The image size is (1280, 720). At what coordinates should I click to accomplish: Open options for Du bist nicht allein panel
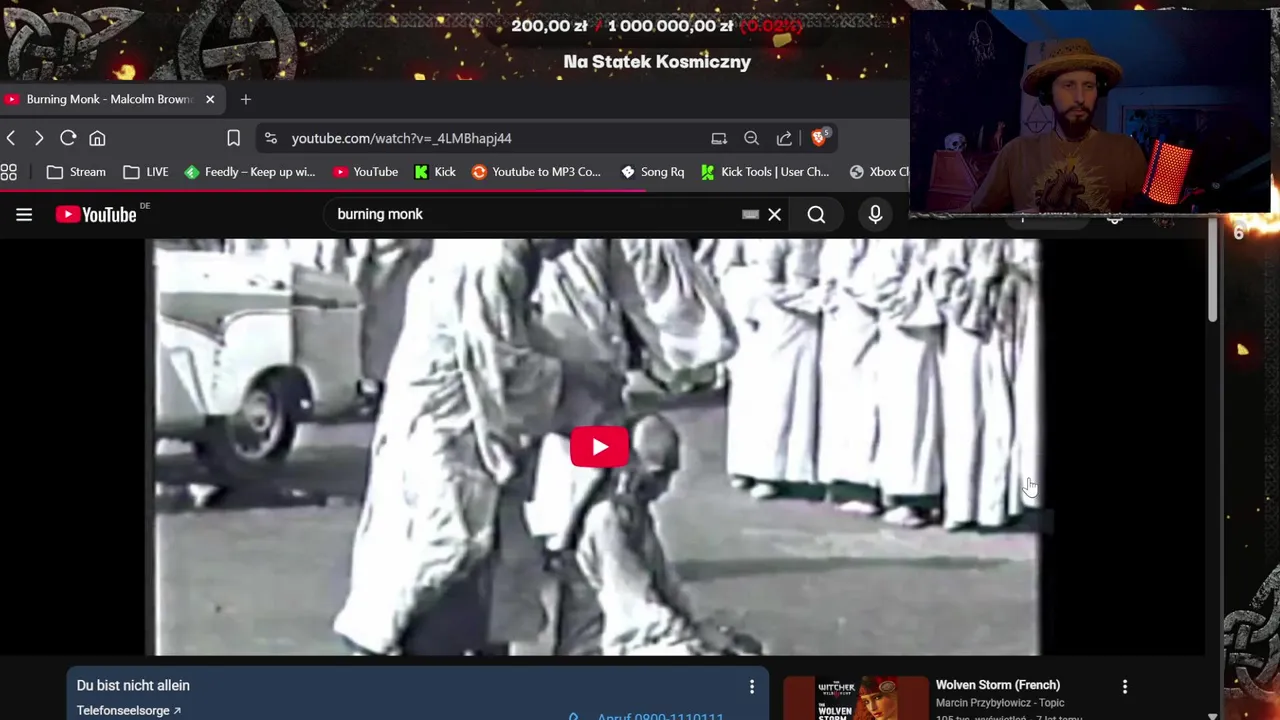coord(752,686)
